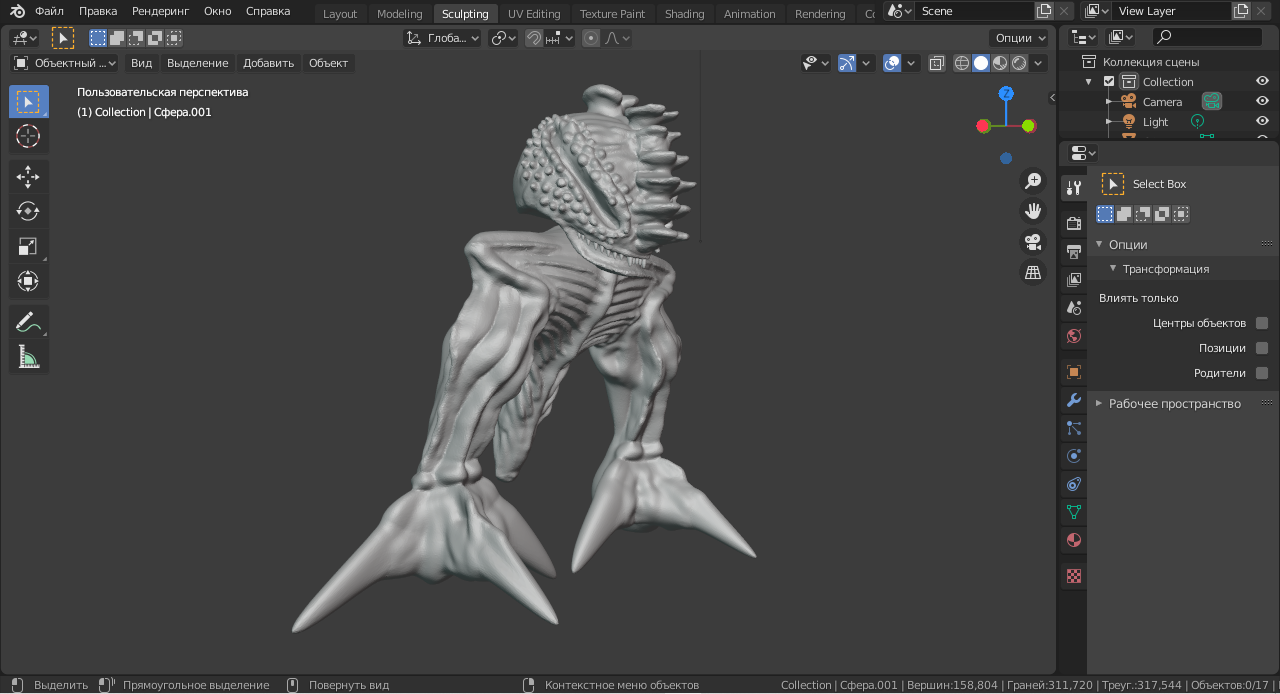The height and width of the screenshot is (694, 1280).
Task: Switch perspective/orthographic with grid gizmo
Action: pos(1033,272)
